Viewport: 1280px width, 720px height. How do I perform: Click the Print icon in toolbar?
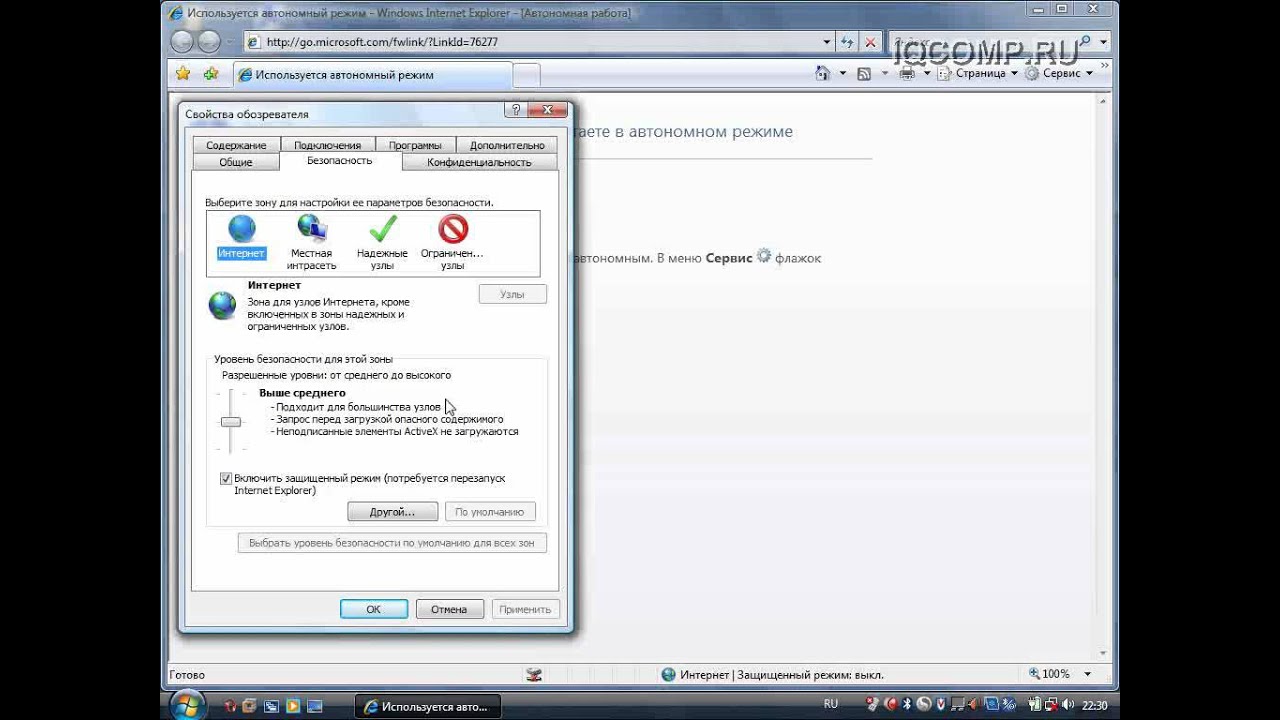906,73
